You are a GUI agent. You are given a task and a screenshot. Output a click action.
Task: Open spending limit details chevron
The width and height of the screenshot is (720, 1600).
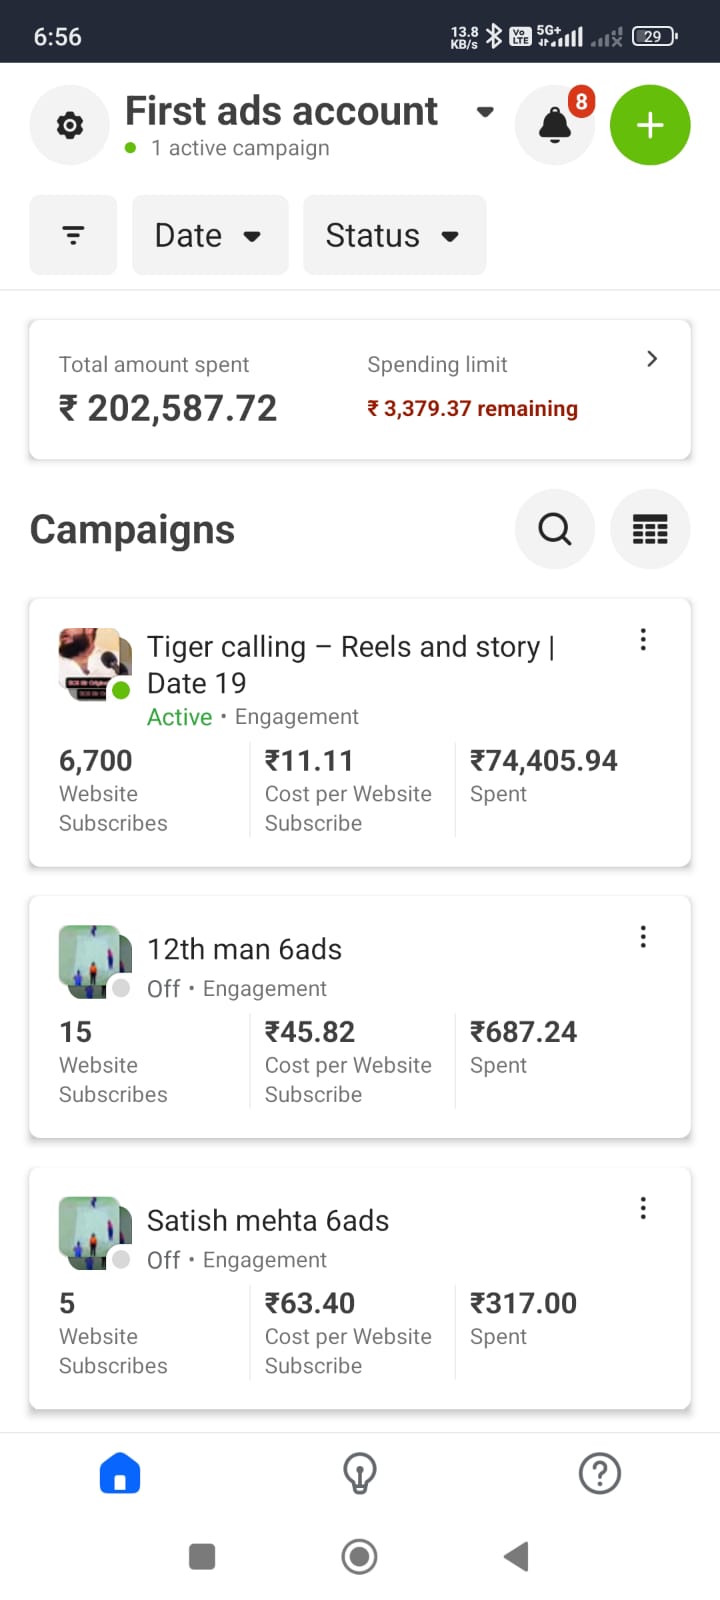pos(652,359)
